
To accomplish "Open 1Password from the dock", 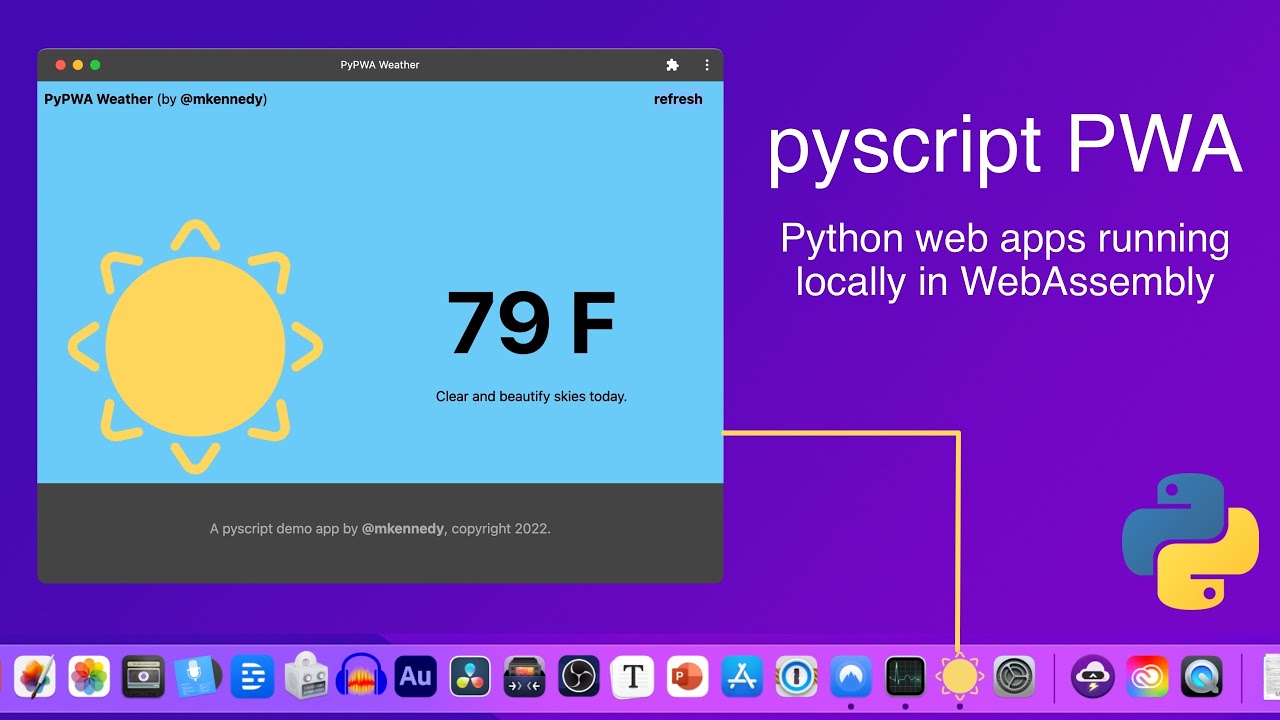I will point(796,677).
